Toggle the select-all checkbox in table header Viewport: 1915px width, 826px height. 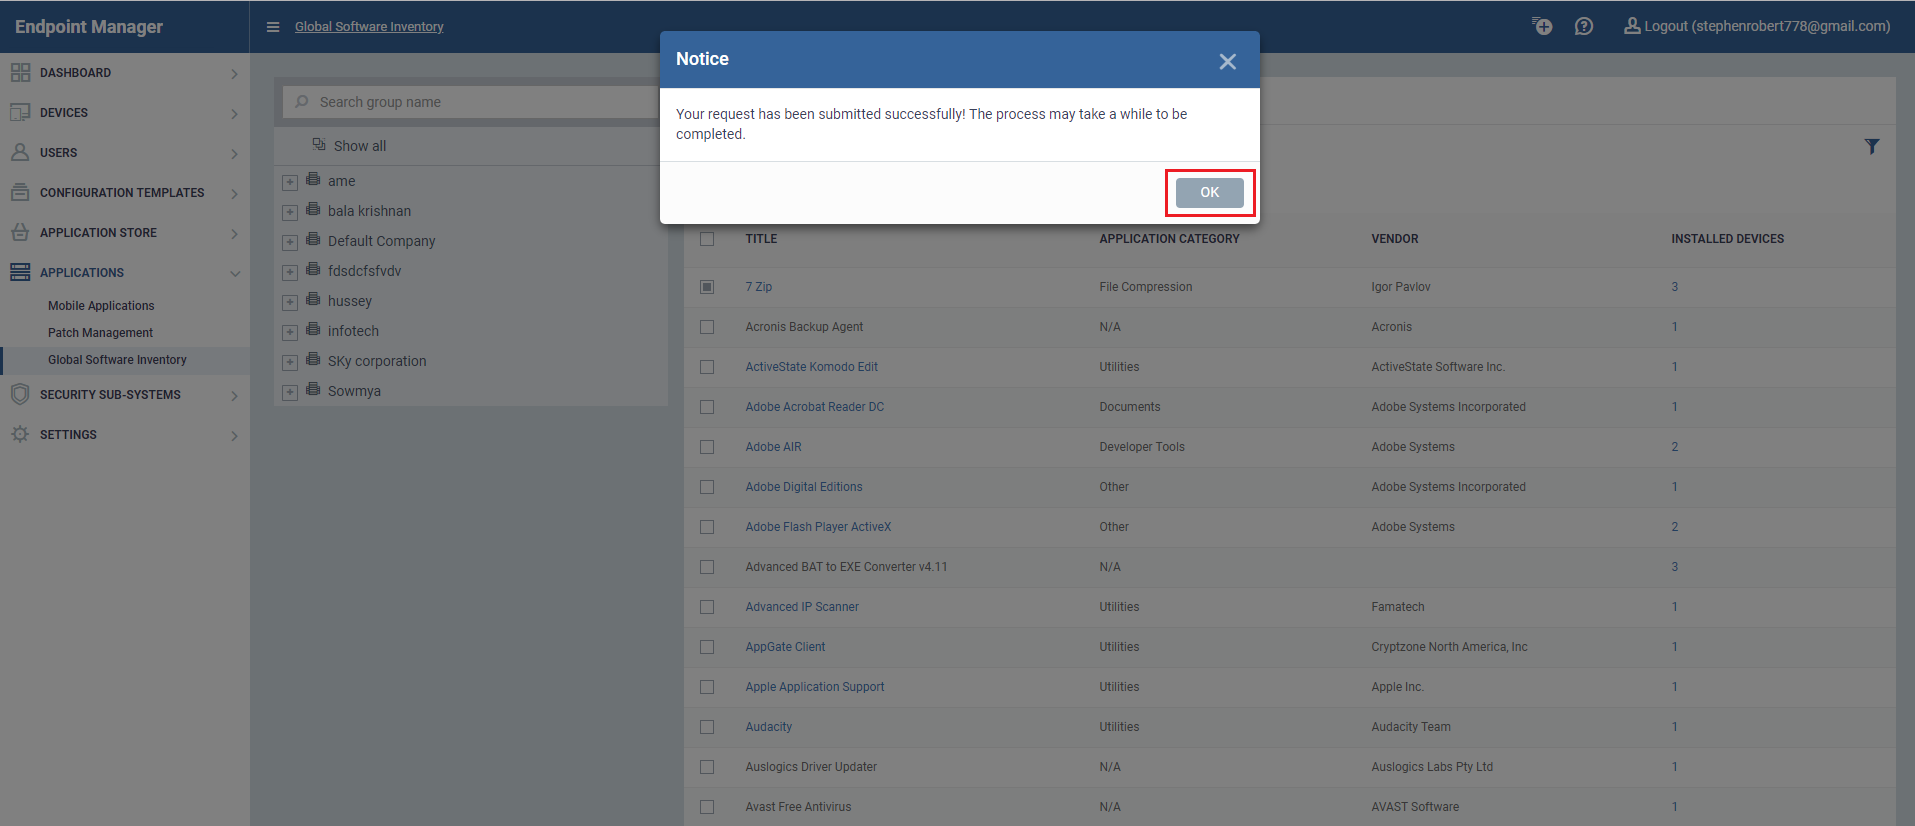tap(707, 239)
